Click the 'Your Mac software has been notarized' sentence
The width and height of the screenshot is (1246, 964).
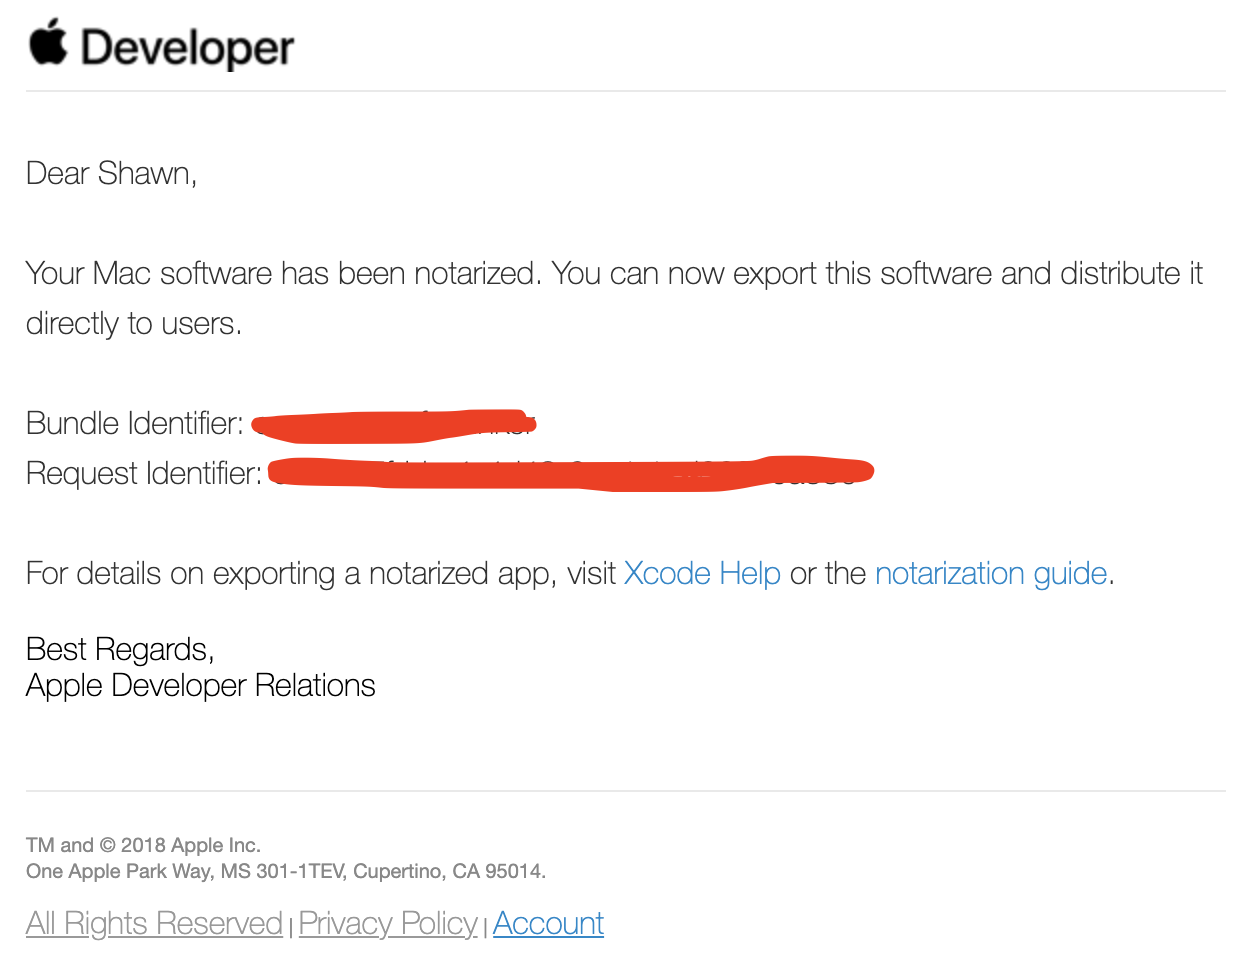[x=284, y=274]
